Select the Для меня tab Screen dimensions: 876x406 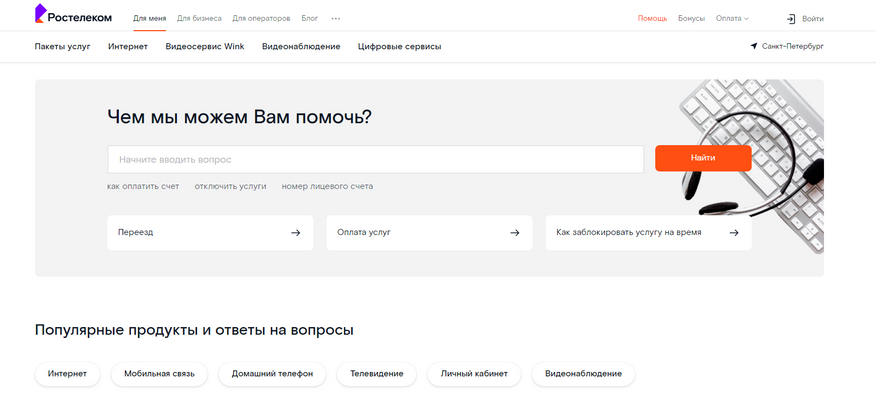click(149, 18)
